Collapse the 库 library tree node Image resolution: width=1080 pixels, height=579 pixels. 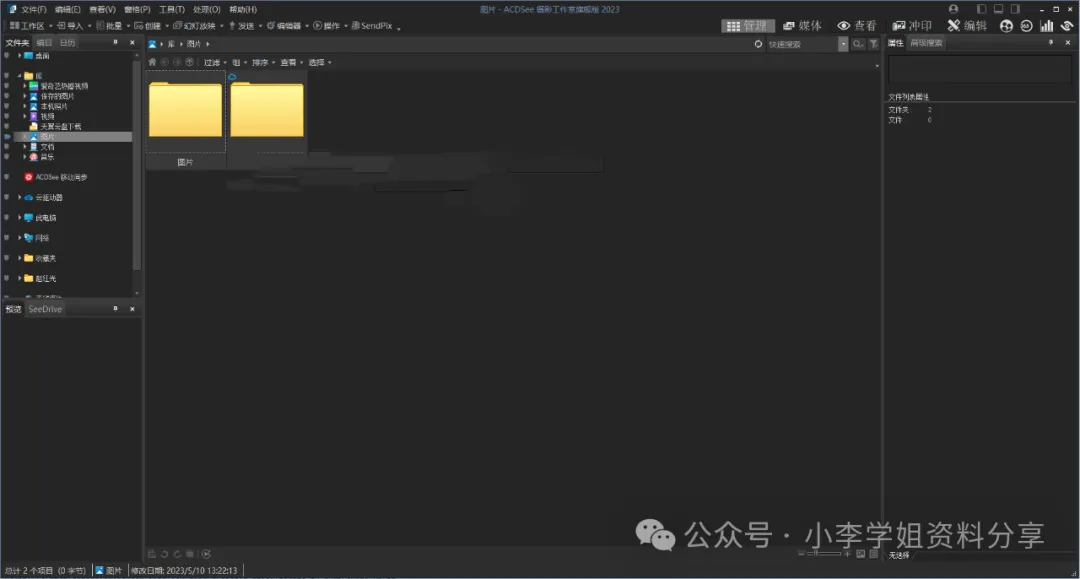coord(19,76)
